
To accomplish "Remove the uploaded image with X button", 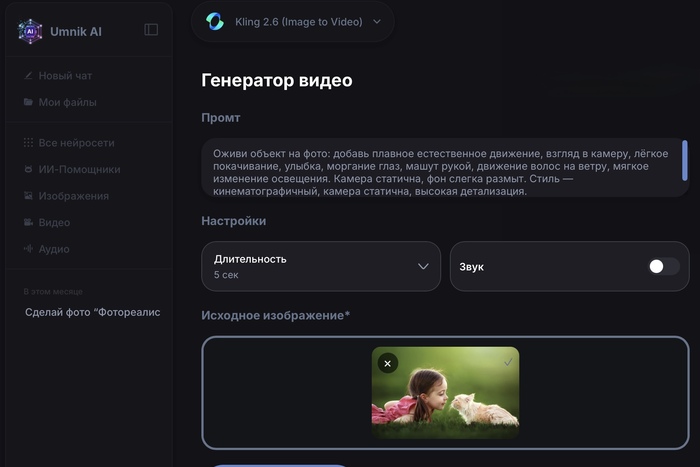I will pos(388,364).
